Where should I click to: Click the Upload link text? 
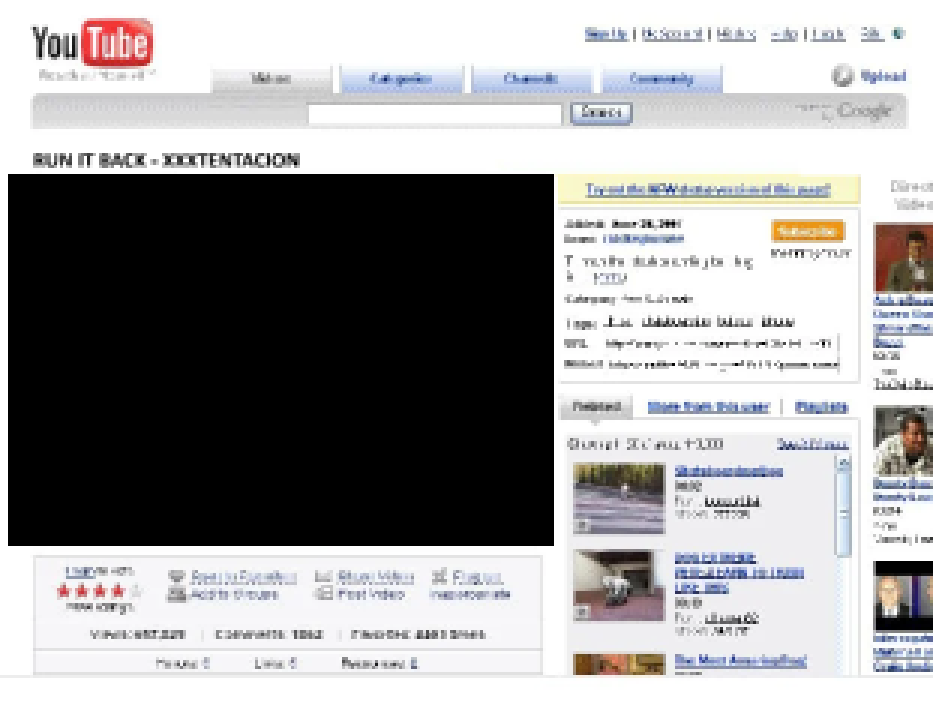(884, 76)
